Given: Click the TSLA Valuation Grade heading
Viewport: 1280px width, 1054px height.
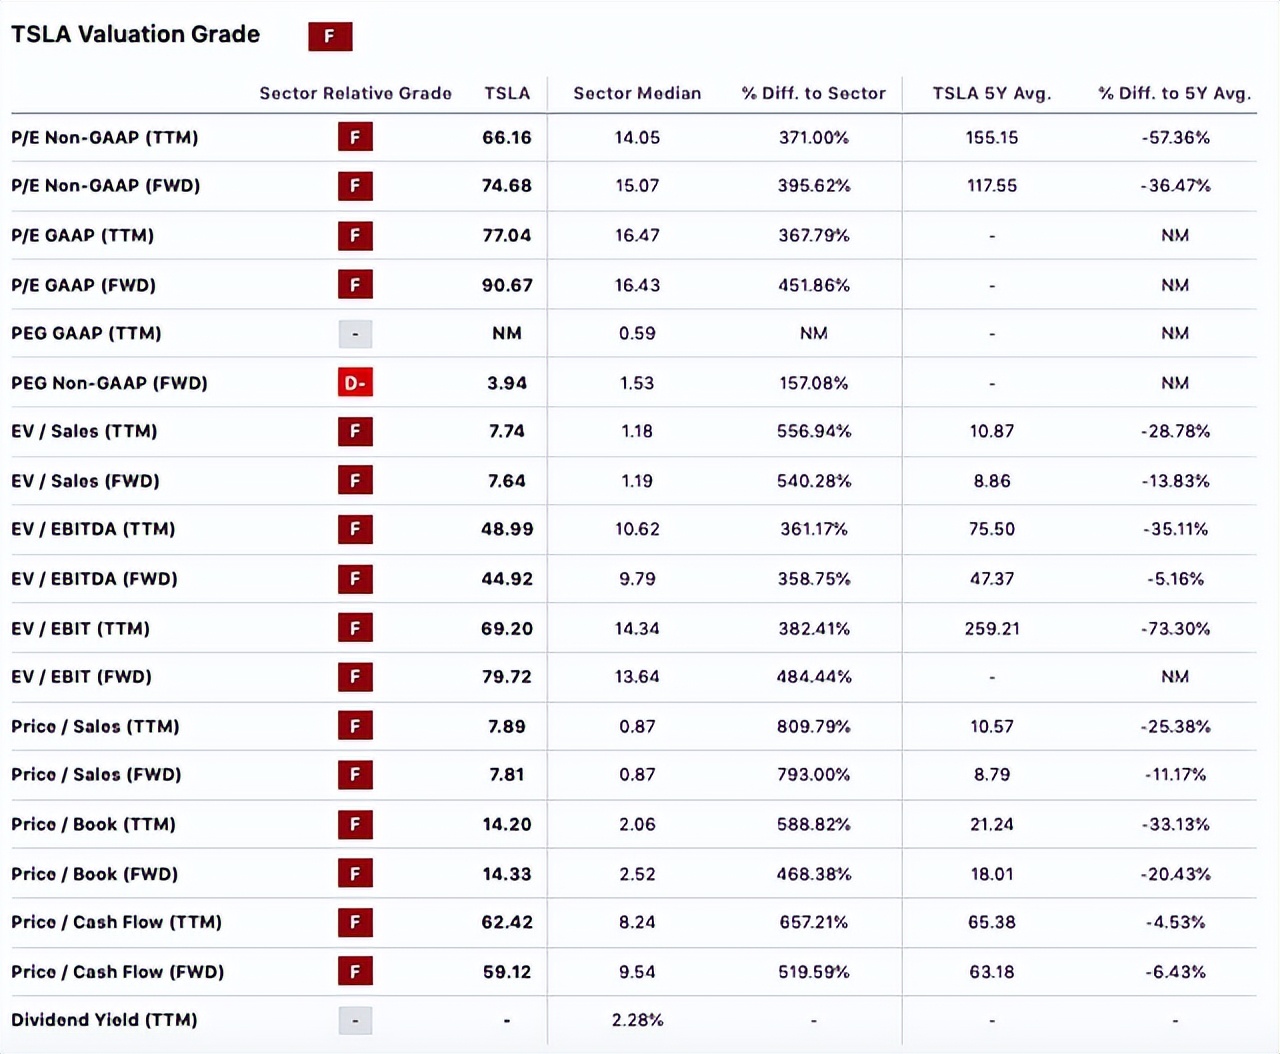Looking at the screenshot, I should [x=136, y=34].
